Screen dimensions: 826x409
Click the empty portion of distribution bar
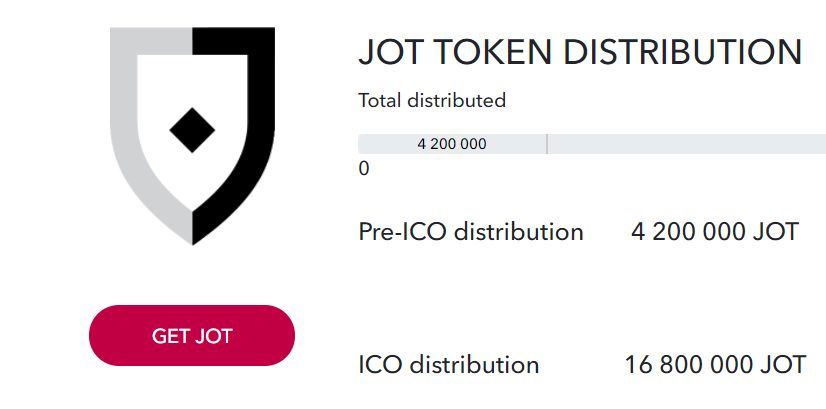pos(686,144)
